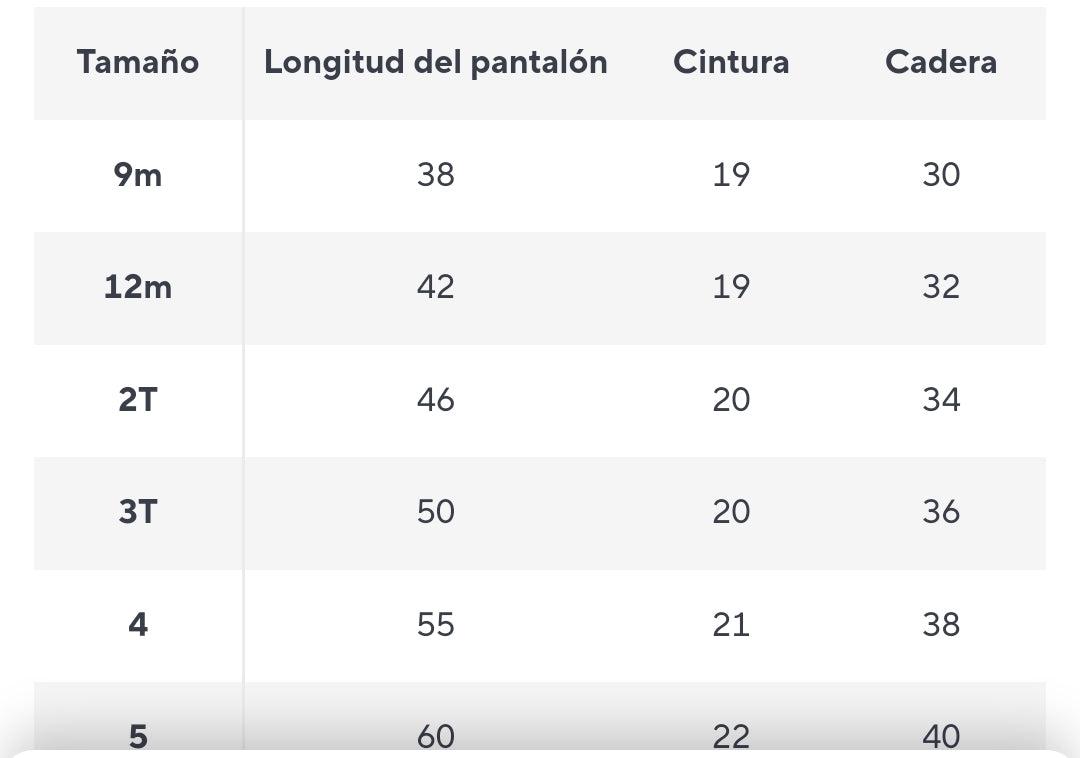Select waist value 21 for size 4
Image resolution: width=1080 pixels, height=758 pixels.
pos(731,625)
